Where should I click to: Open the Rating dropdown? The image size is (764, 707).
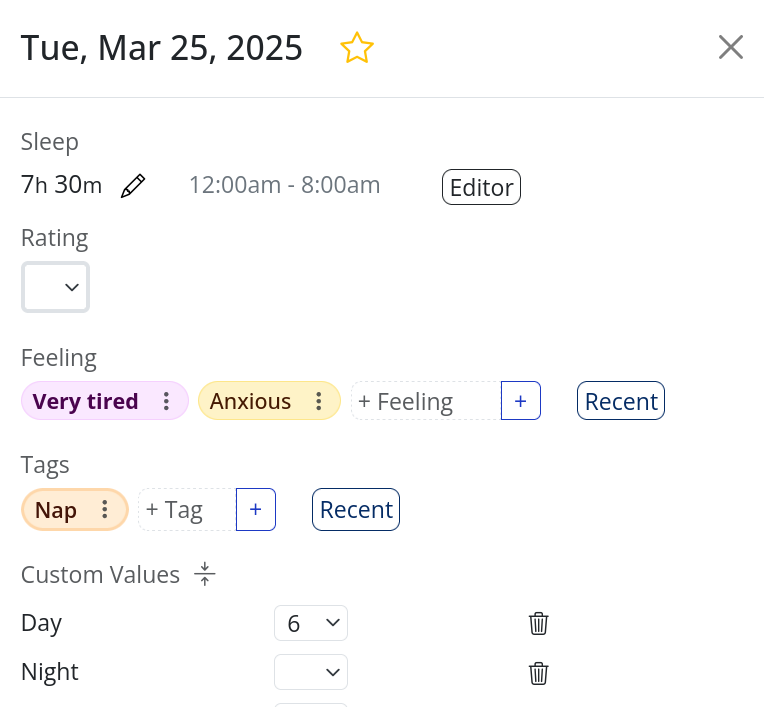[56, 287]
